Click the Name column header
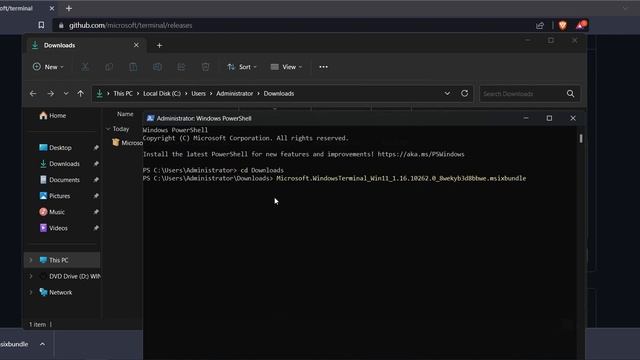 pos(125,114)
